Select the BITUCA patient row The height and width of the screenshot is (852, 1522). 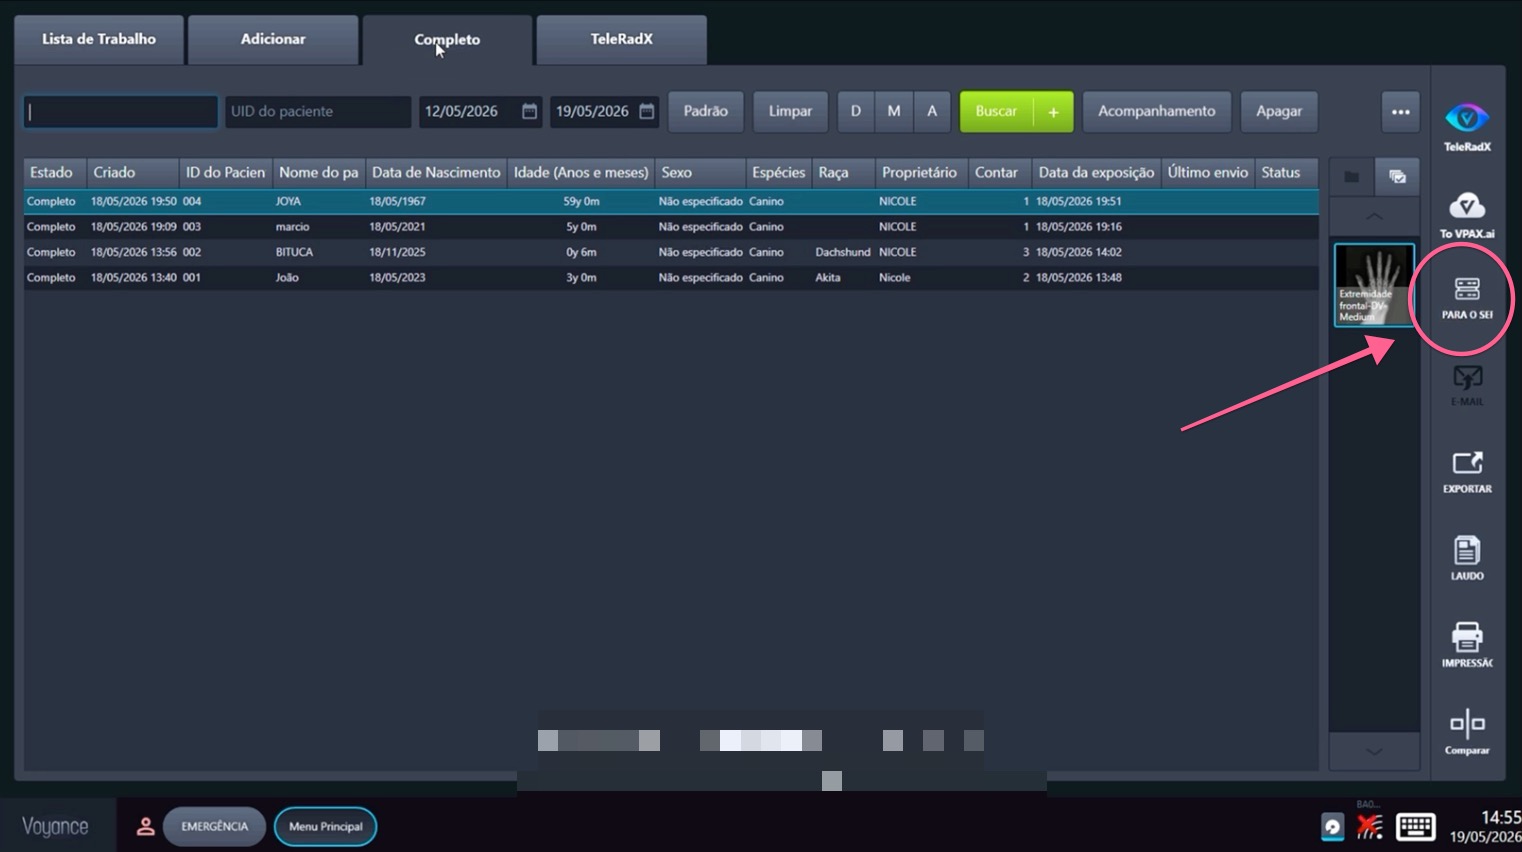pyautogui.click(x=671, y=252)
